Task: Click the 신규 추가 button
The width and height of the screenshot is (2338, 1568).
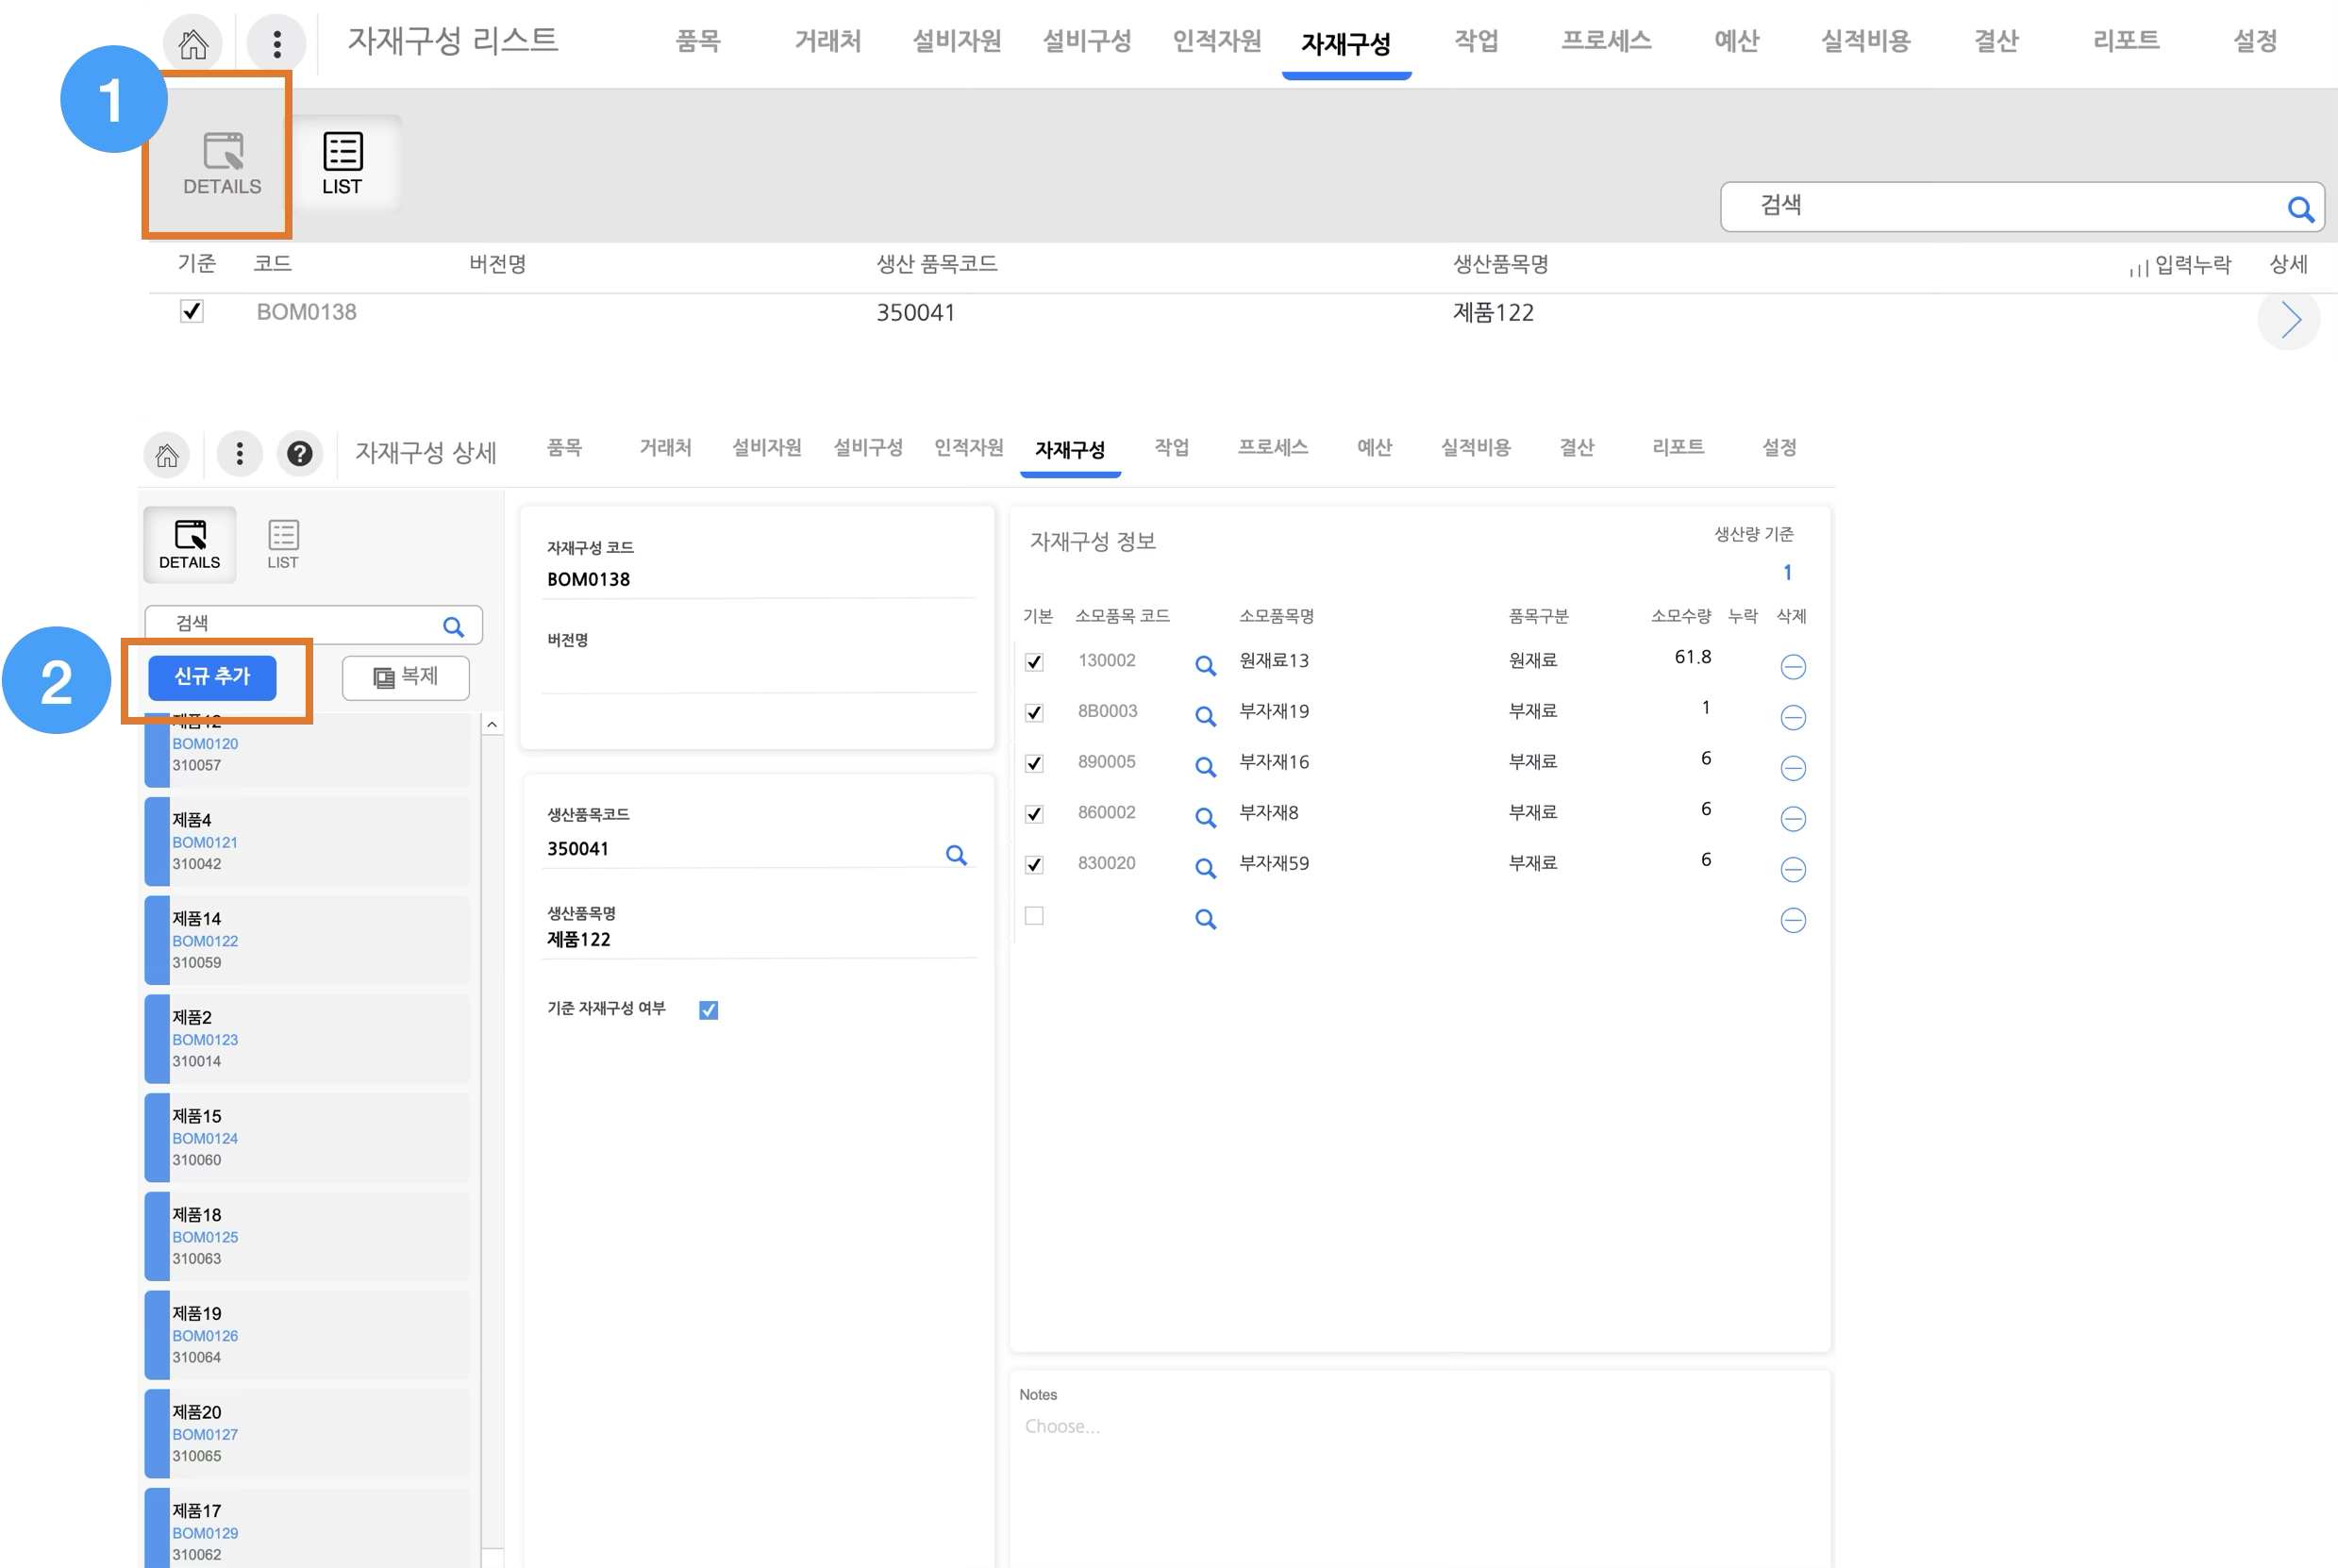Action: click(212, 677)
